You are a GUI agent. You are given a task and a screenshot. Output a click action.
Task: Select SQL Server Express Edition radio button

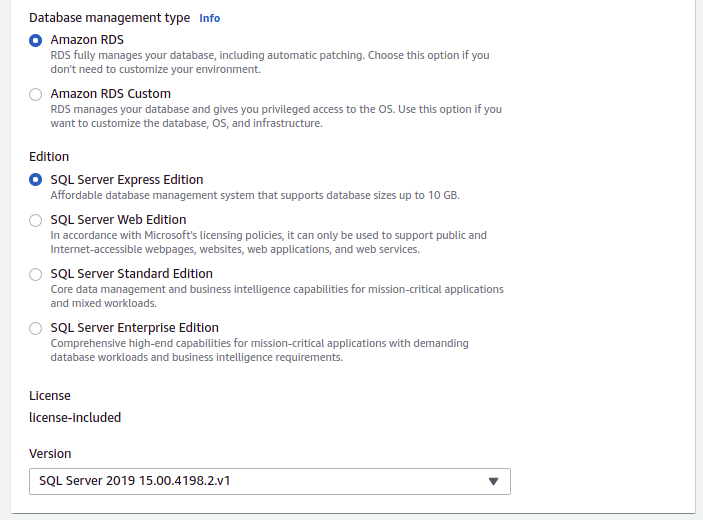[35, 180]
